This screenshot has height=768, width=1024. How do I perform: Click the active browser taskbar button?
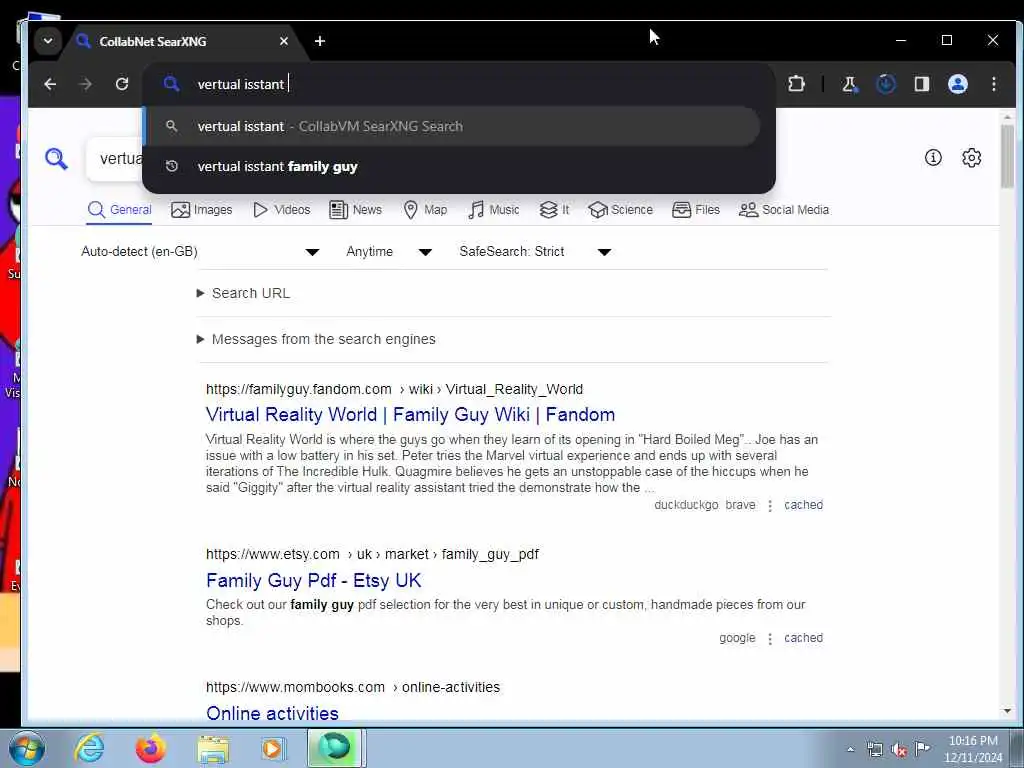336,748
